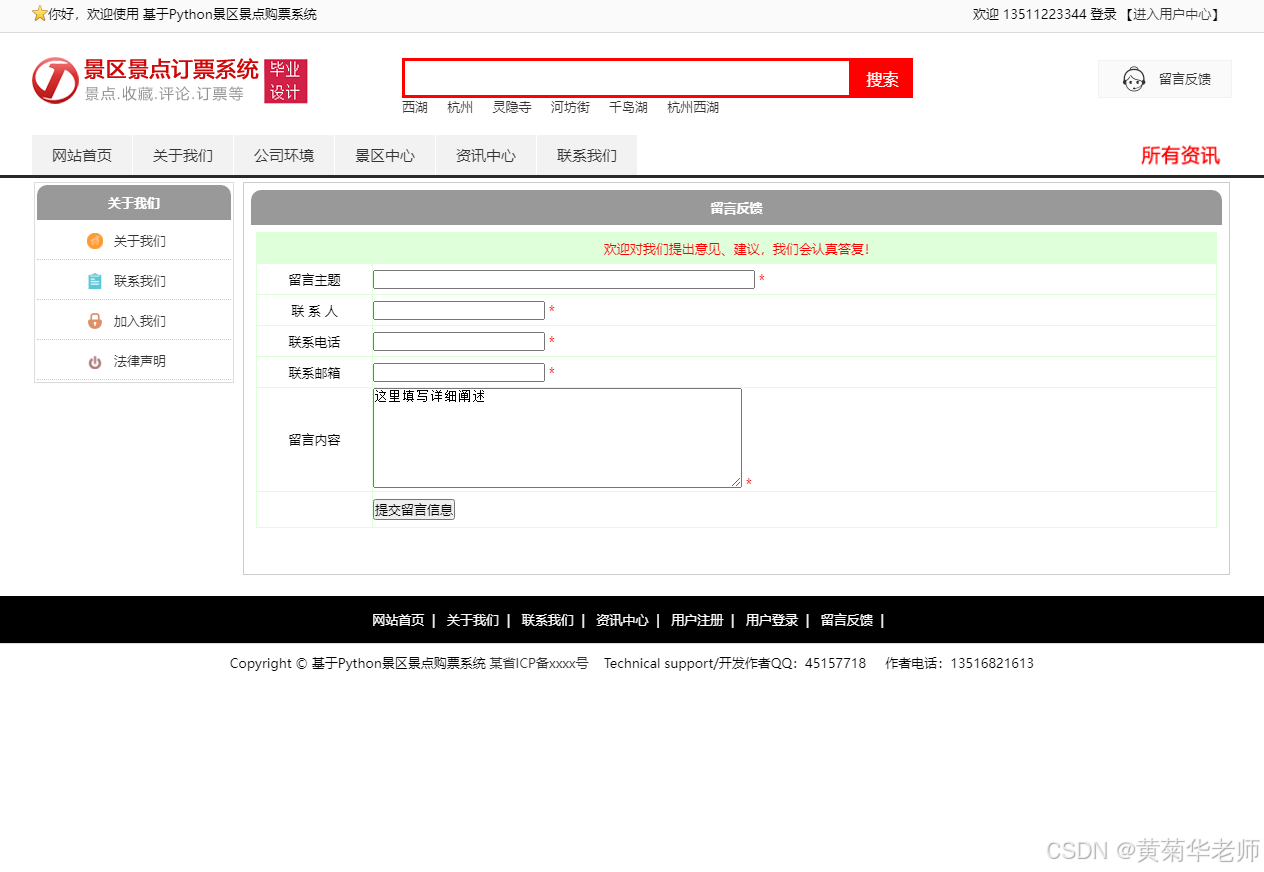Select 关于我们 in the sidebar list
Viewport: 1264px width, 872px height.
tap(139, 241)
